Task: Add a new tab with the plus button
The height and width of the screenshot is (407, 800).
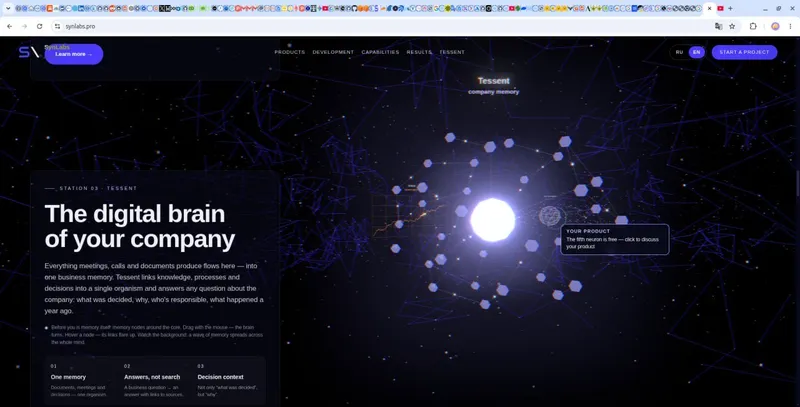Action: (730, 8)
